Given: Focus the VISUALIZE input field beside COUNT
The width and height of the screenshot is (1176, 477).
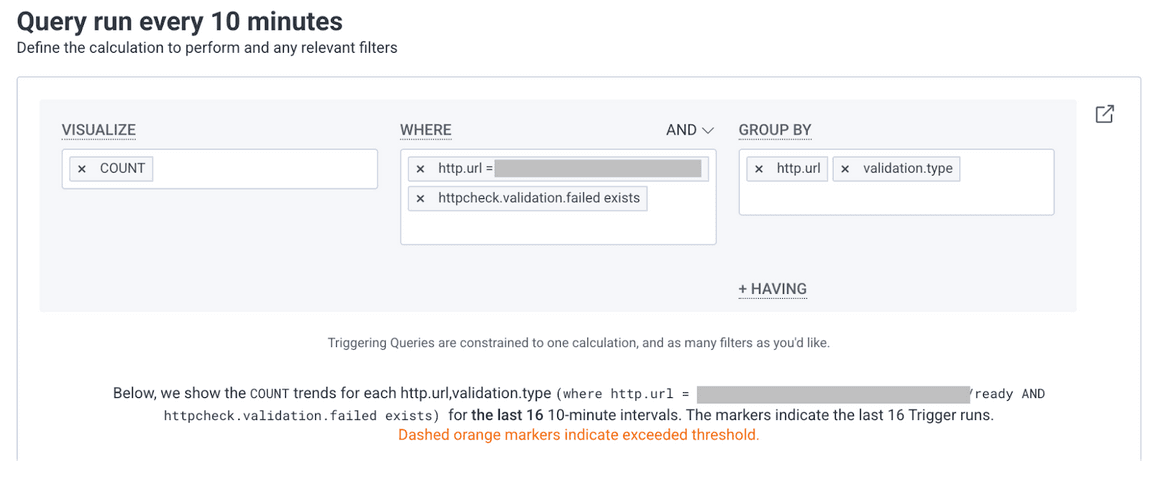Looking at the screenshot, I should click(x=260, y=169).
